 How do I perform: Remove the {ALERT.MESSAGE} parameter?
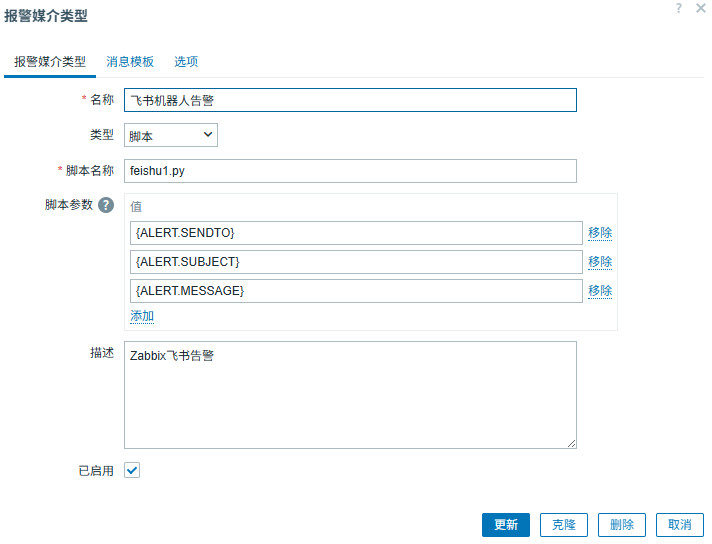pyautogui.click(x=600, y=291)
